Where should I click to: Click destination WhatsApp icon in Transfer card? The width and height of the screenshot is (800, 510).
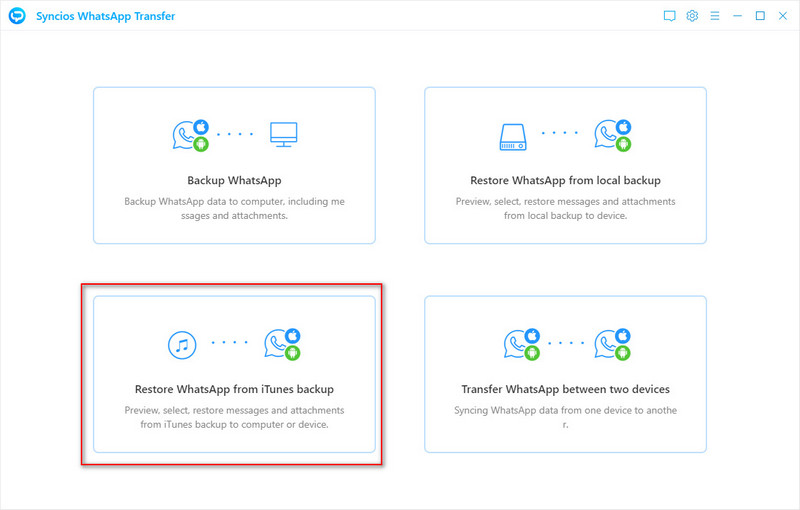pos(613,344)
